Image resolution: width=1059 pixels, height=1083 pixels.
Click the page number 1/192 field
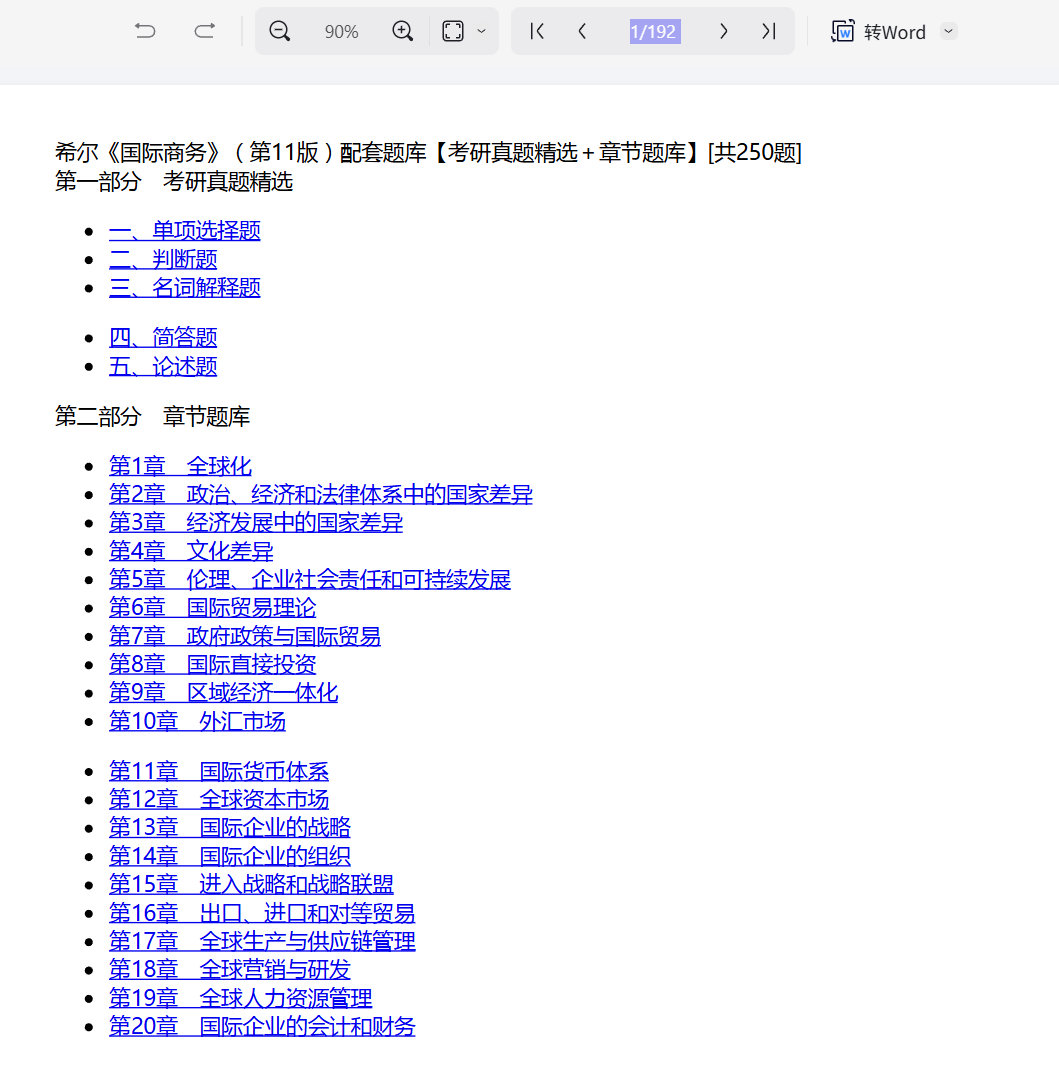tap(653, 32)
